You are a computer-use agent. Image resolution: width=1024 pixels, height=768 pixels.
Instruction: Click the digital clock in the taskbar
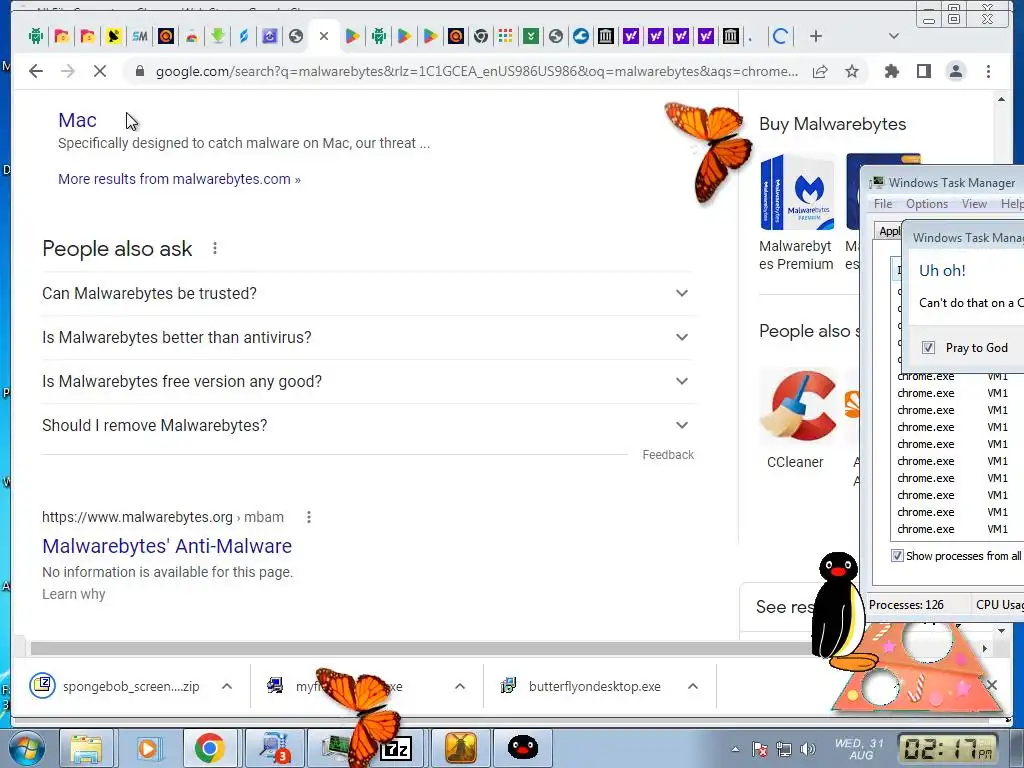(948, 748)
